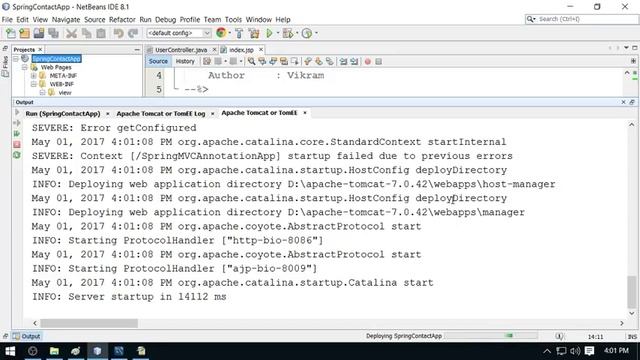
Task: Stop the server with red Output icon
Action: tap(17, 144)
